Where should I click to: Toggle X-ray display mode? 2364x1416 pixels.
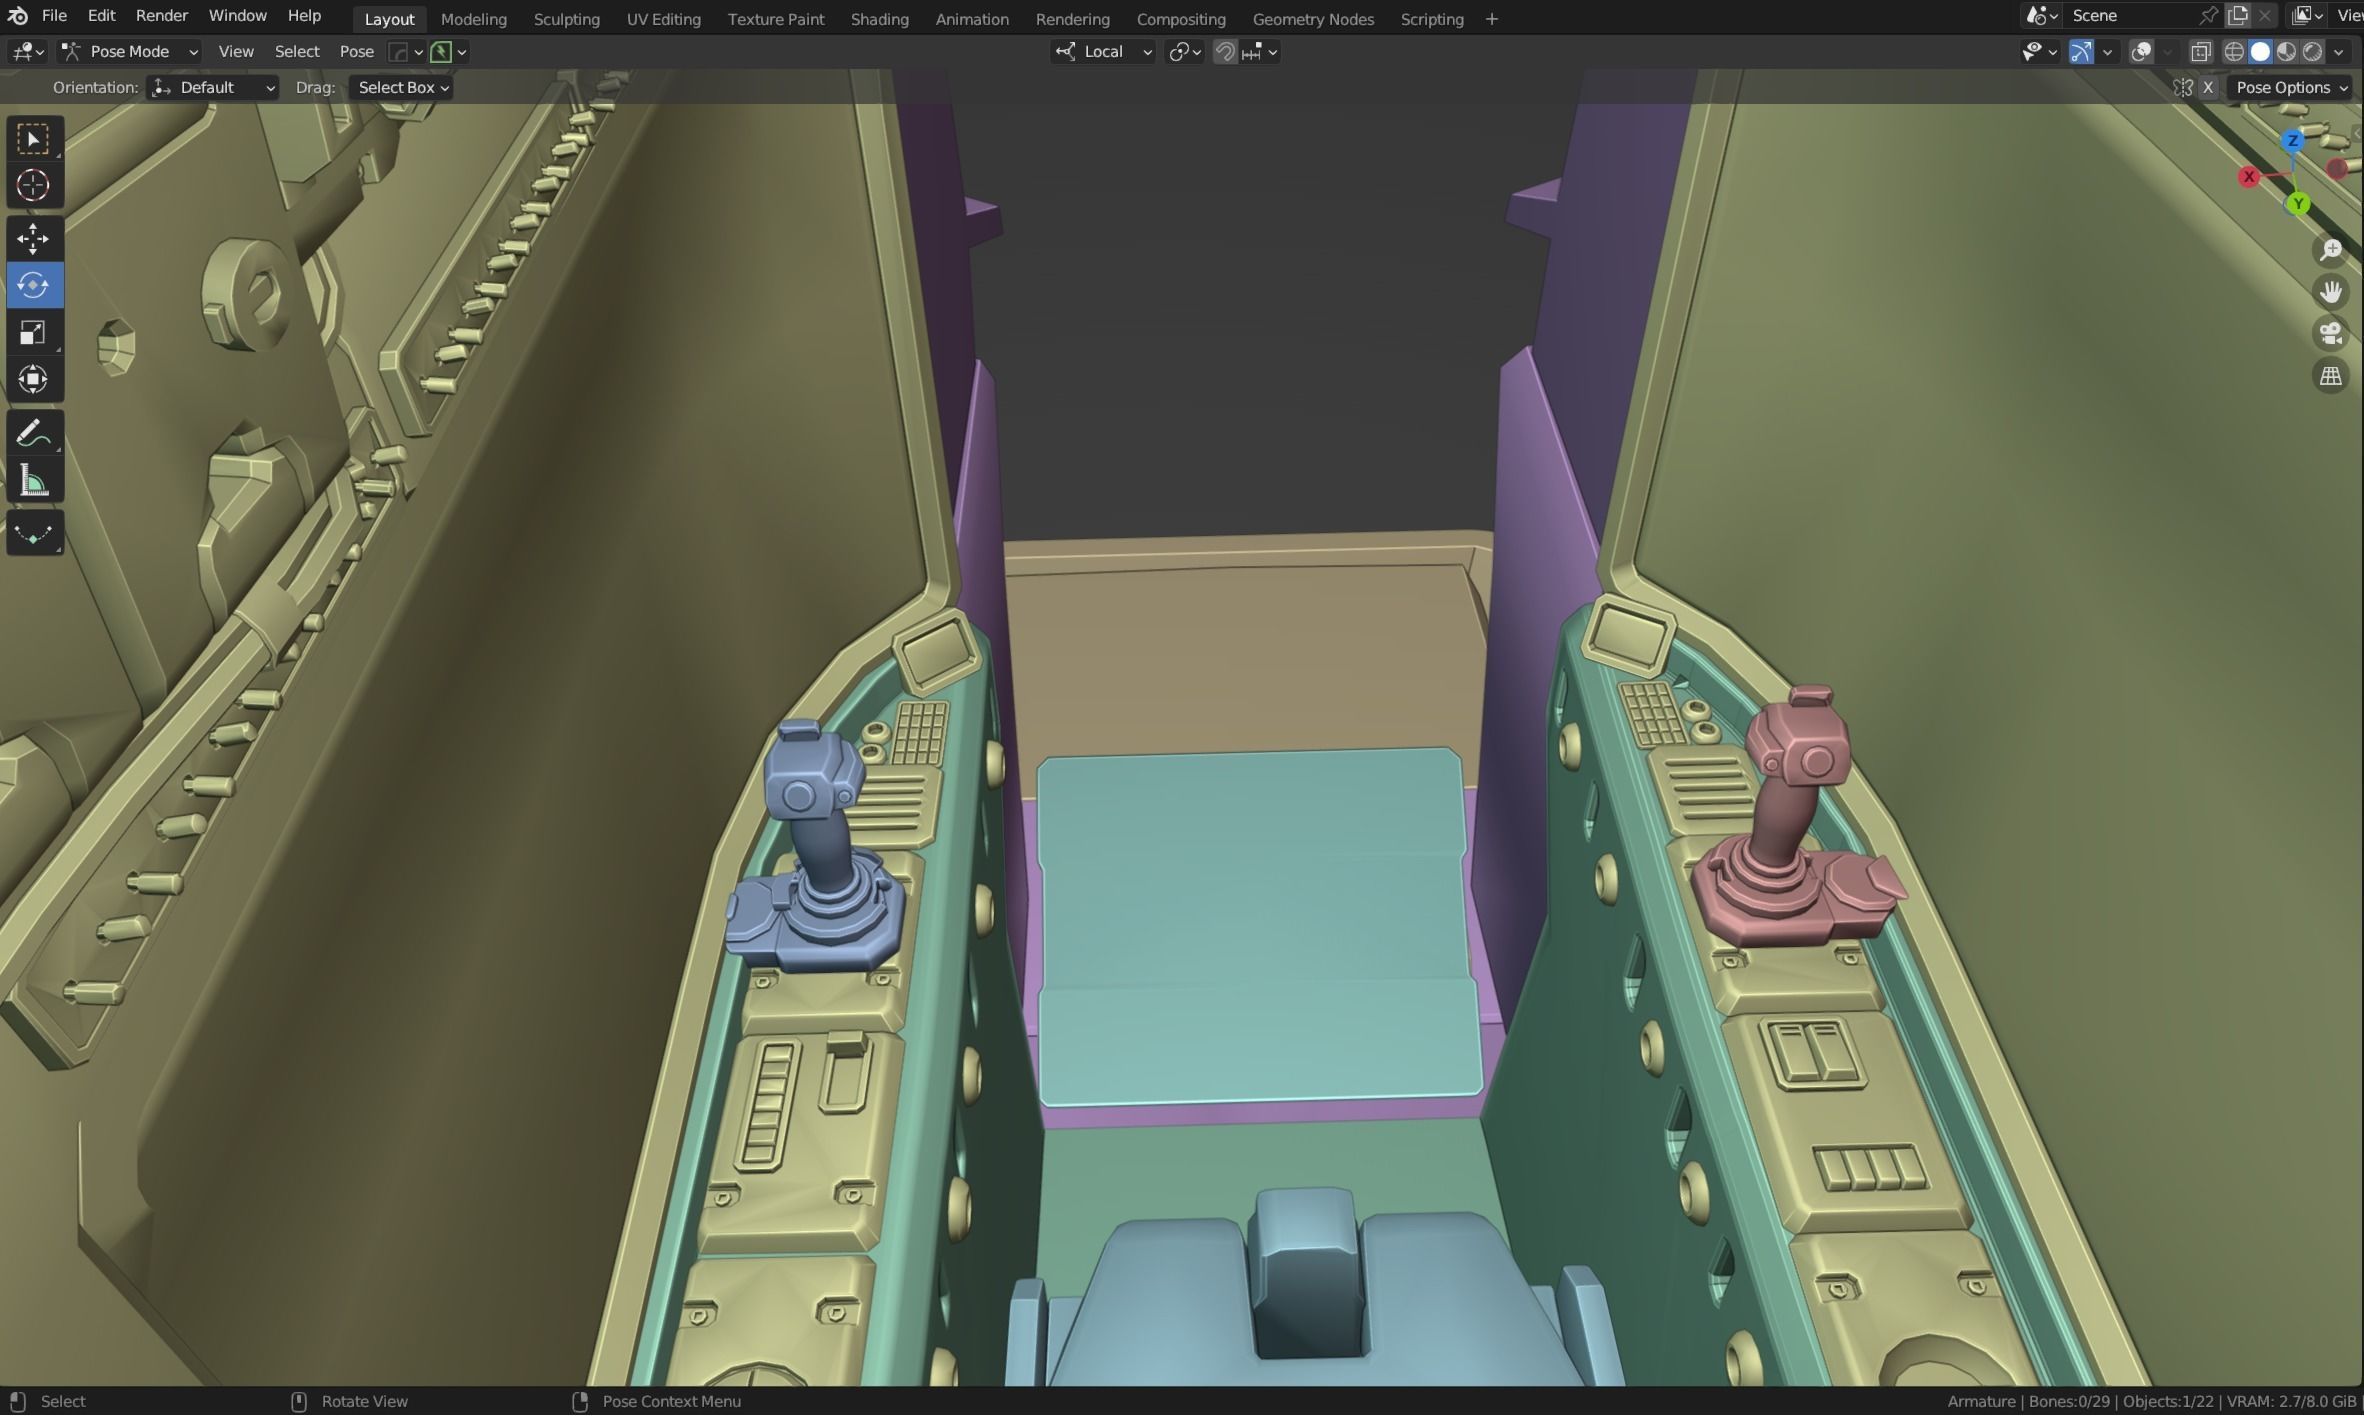2200,52
